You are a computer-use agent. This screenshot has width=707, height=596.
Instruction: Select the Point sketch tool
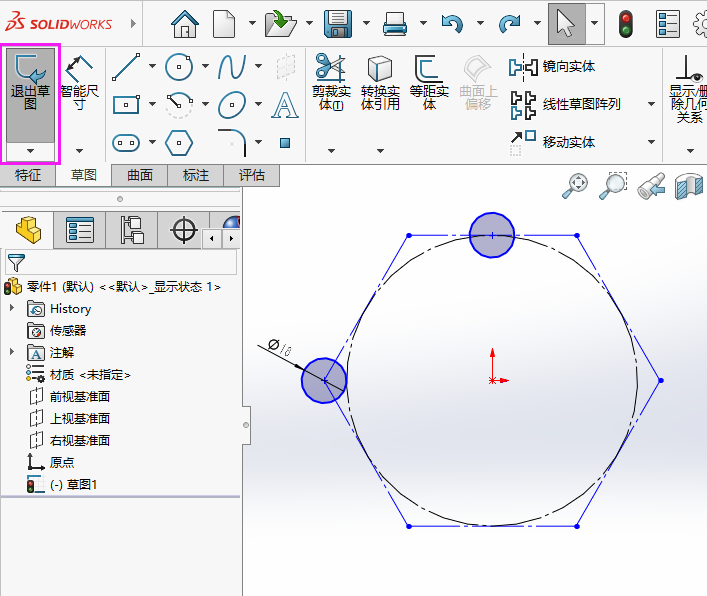coord(285,143)
